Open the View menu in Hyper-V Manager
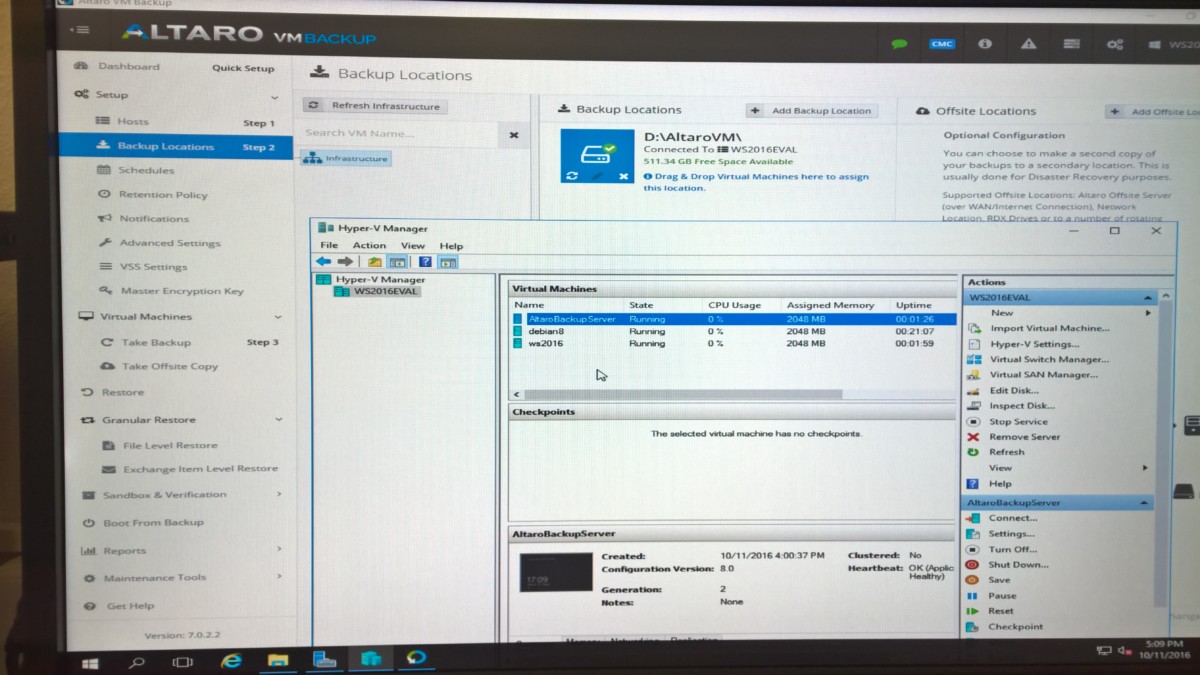Screen dimensions: 1200x675 (x=412, y=246)
